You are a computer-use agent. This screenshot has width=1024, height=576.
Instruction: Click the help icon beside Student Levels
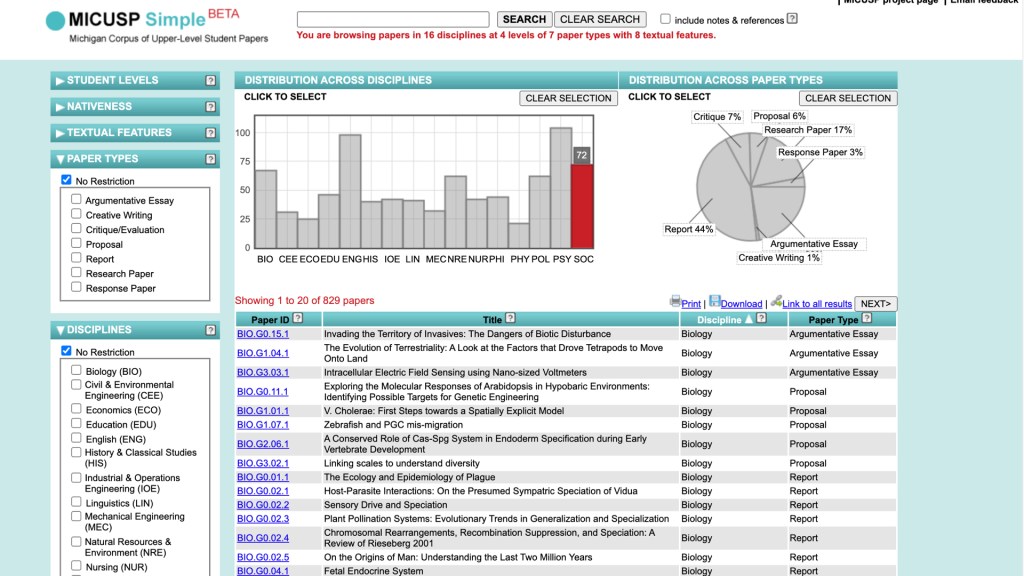(x=210, y=81)
